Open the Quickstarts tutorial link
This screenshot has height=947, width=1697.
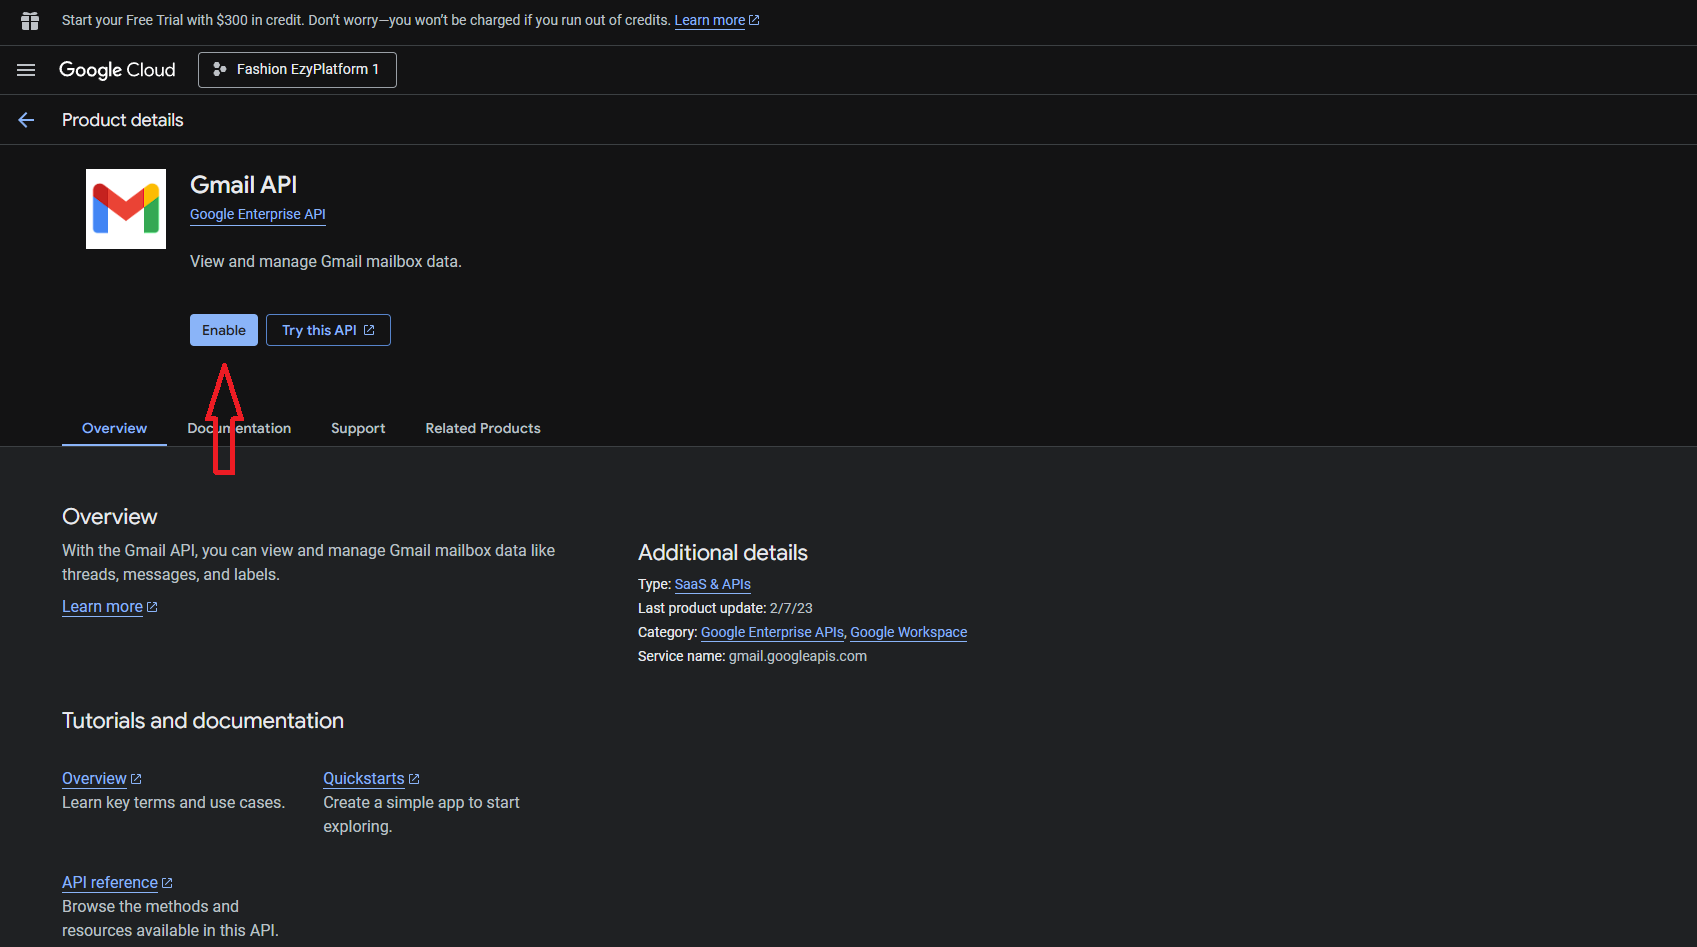coord(363,779)
